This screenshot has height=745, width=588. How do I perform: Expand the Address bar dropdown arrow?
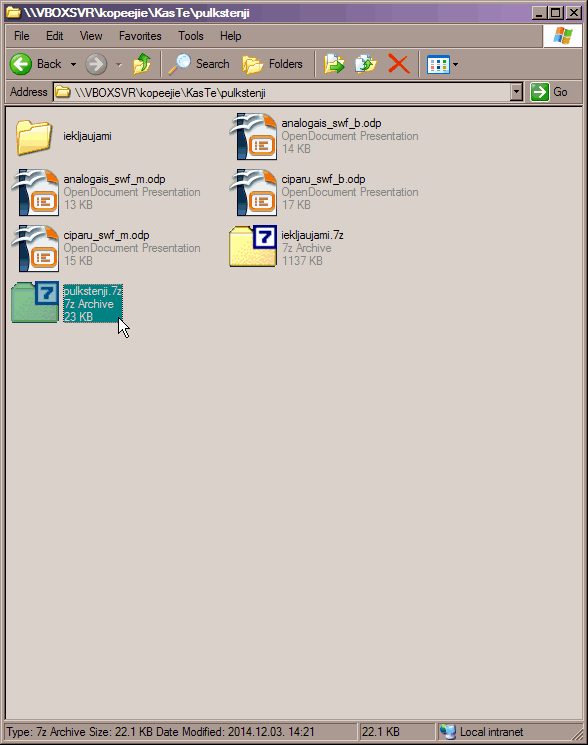[516, 92]
